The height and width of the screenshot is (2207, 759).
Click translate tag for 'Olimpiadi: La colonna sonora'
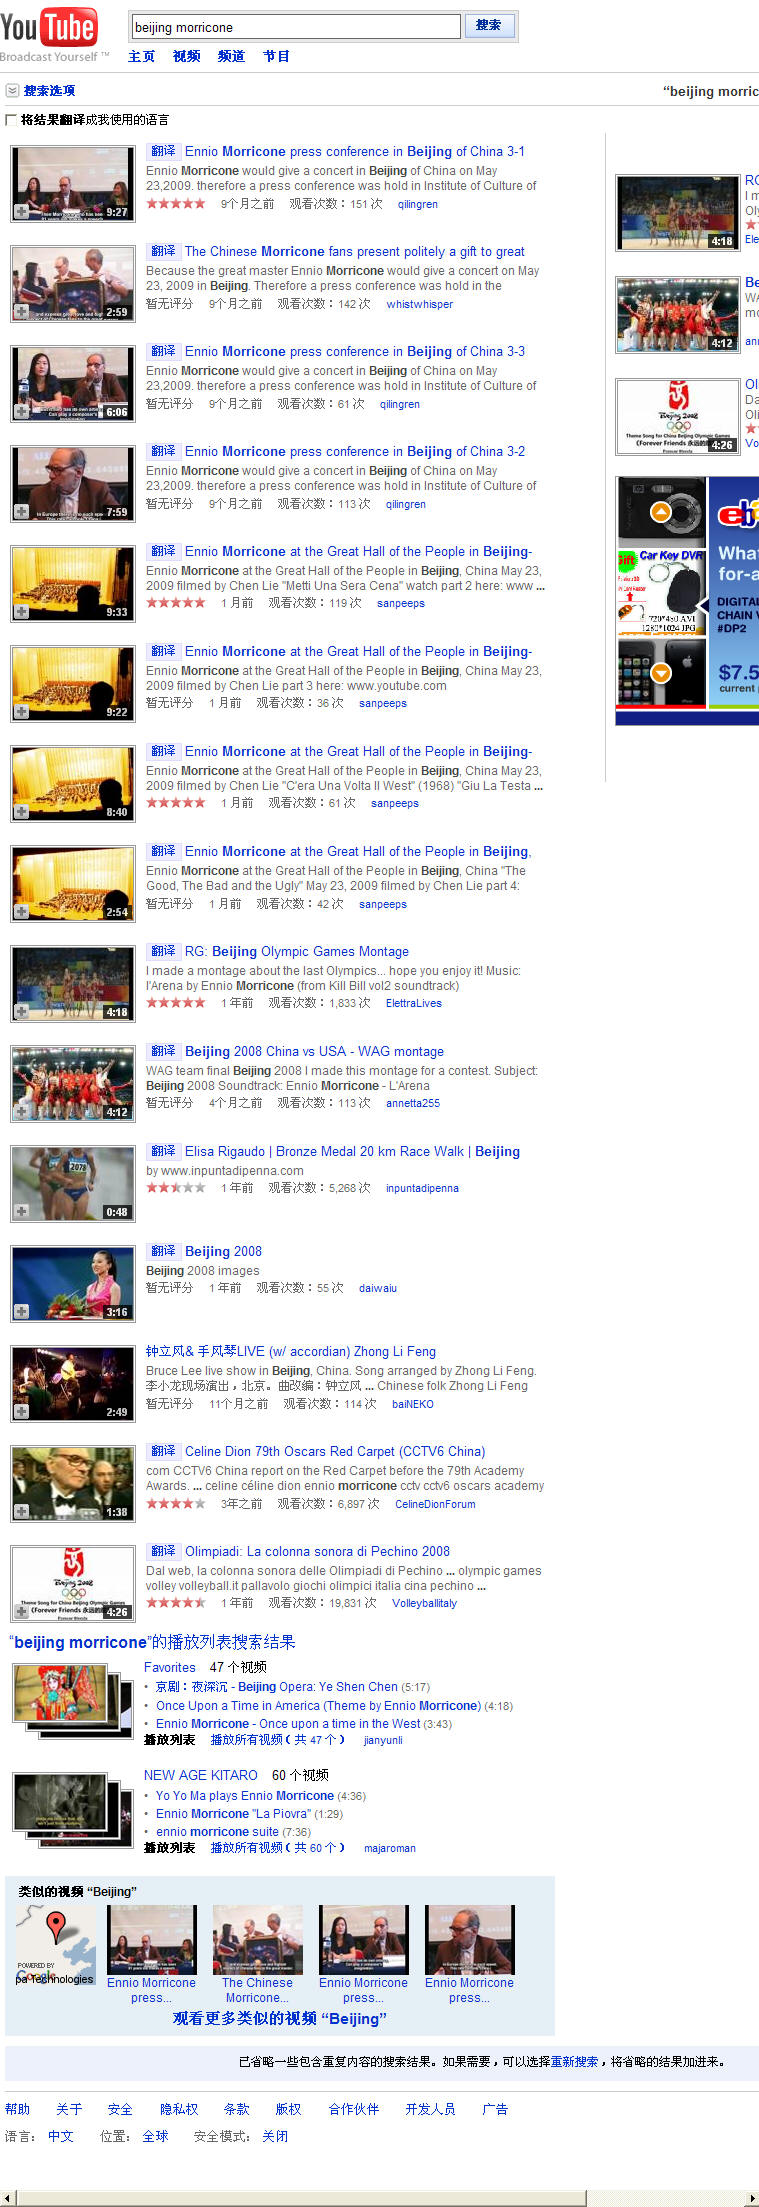pos(163,1551)
